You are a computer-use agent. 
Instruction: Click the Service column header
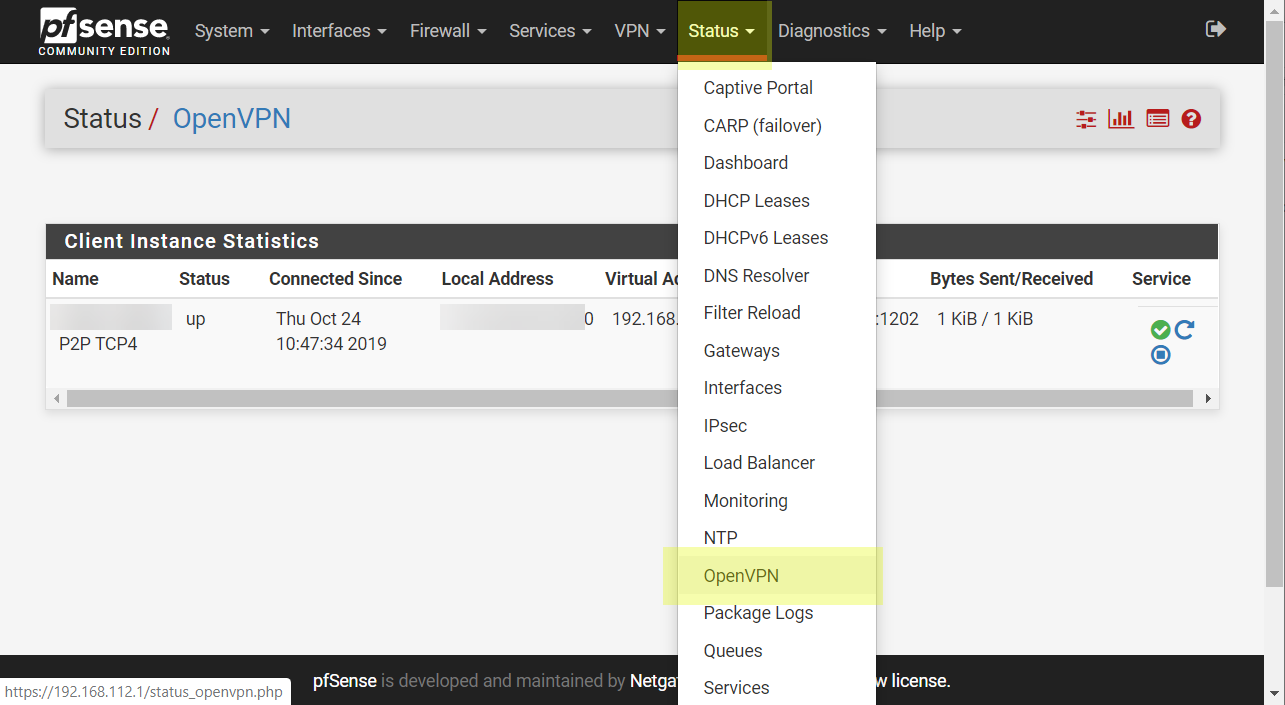pyautogui.click(x=1161, y=279)
